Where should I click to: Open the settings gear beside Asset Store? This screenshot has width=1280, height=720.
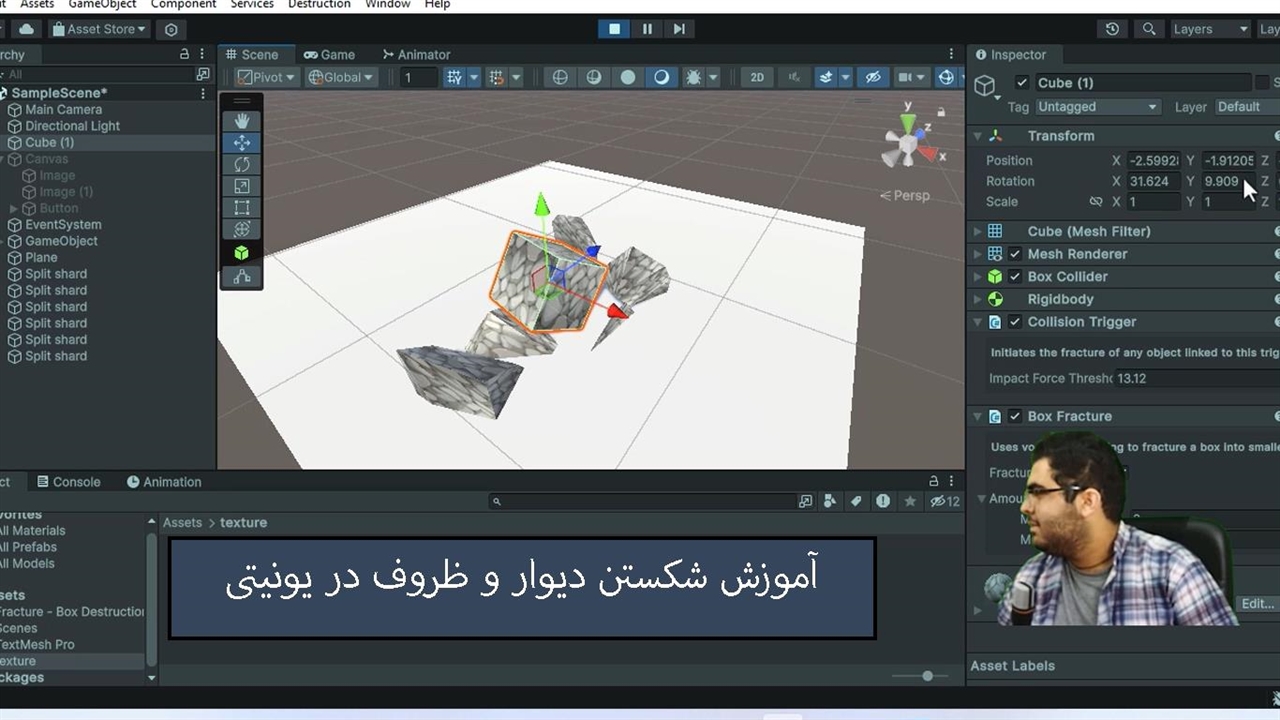point(171,29)
